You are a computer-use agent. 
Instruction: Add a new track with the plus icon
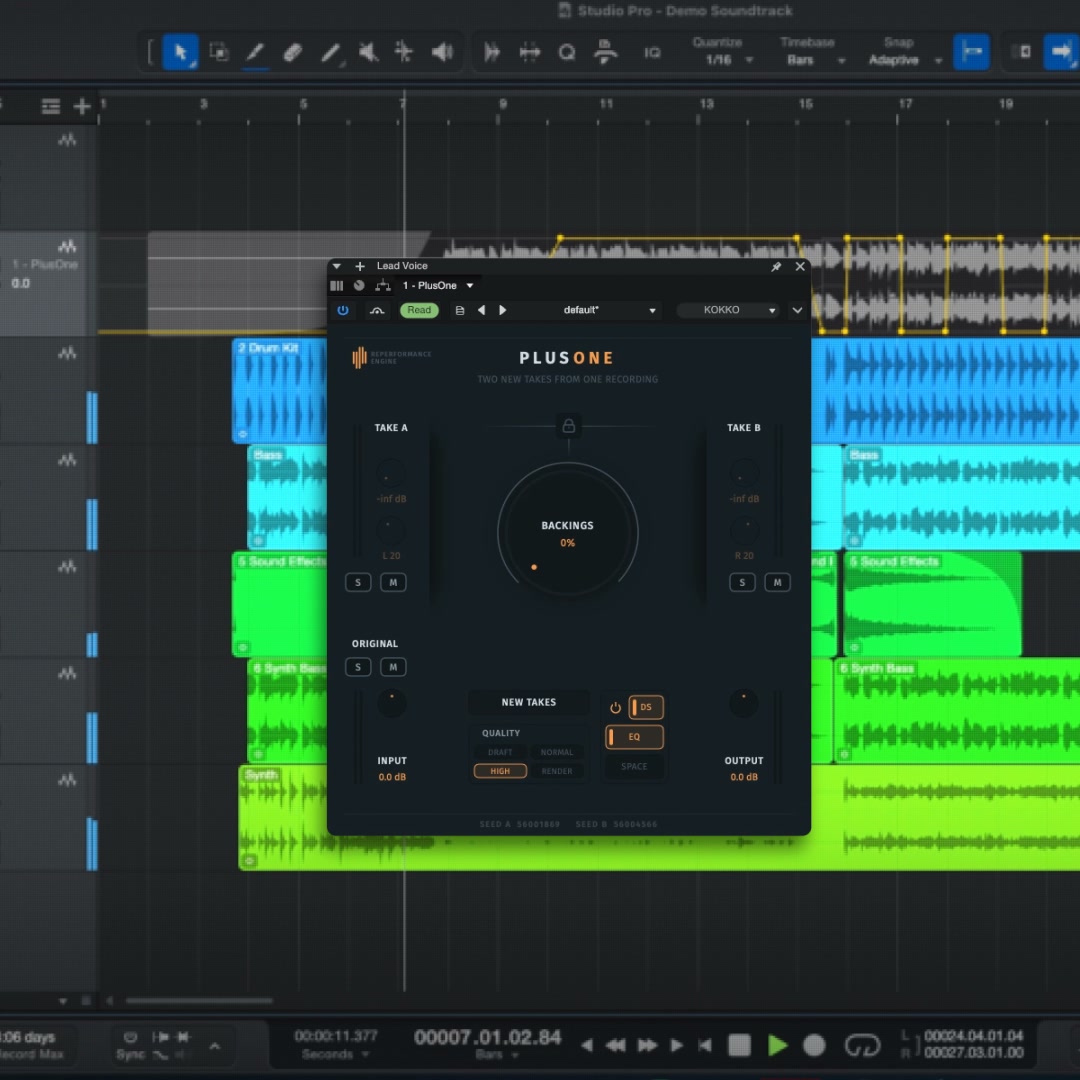coord(82,106)
